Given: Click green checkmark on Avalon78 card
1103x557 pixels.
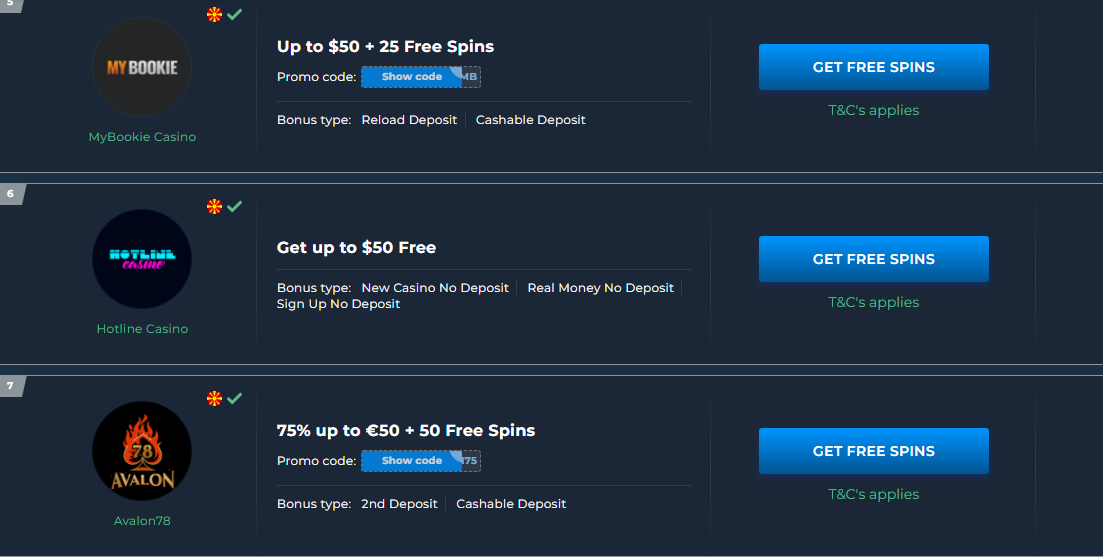Looking at the screenshot, I should [x=235, y=398].
